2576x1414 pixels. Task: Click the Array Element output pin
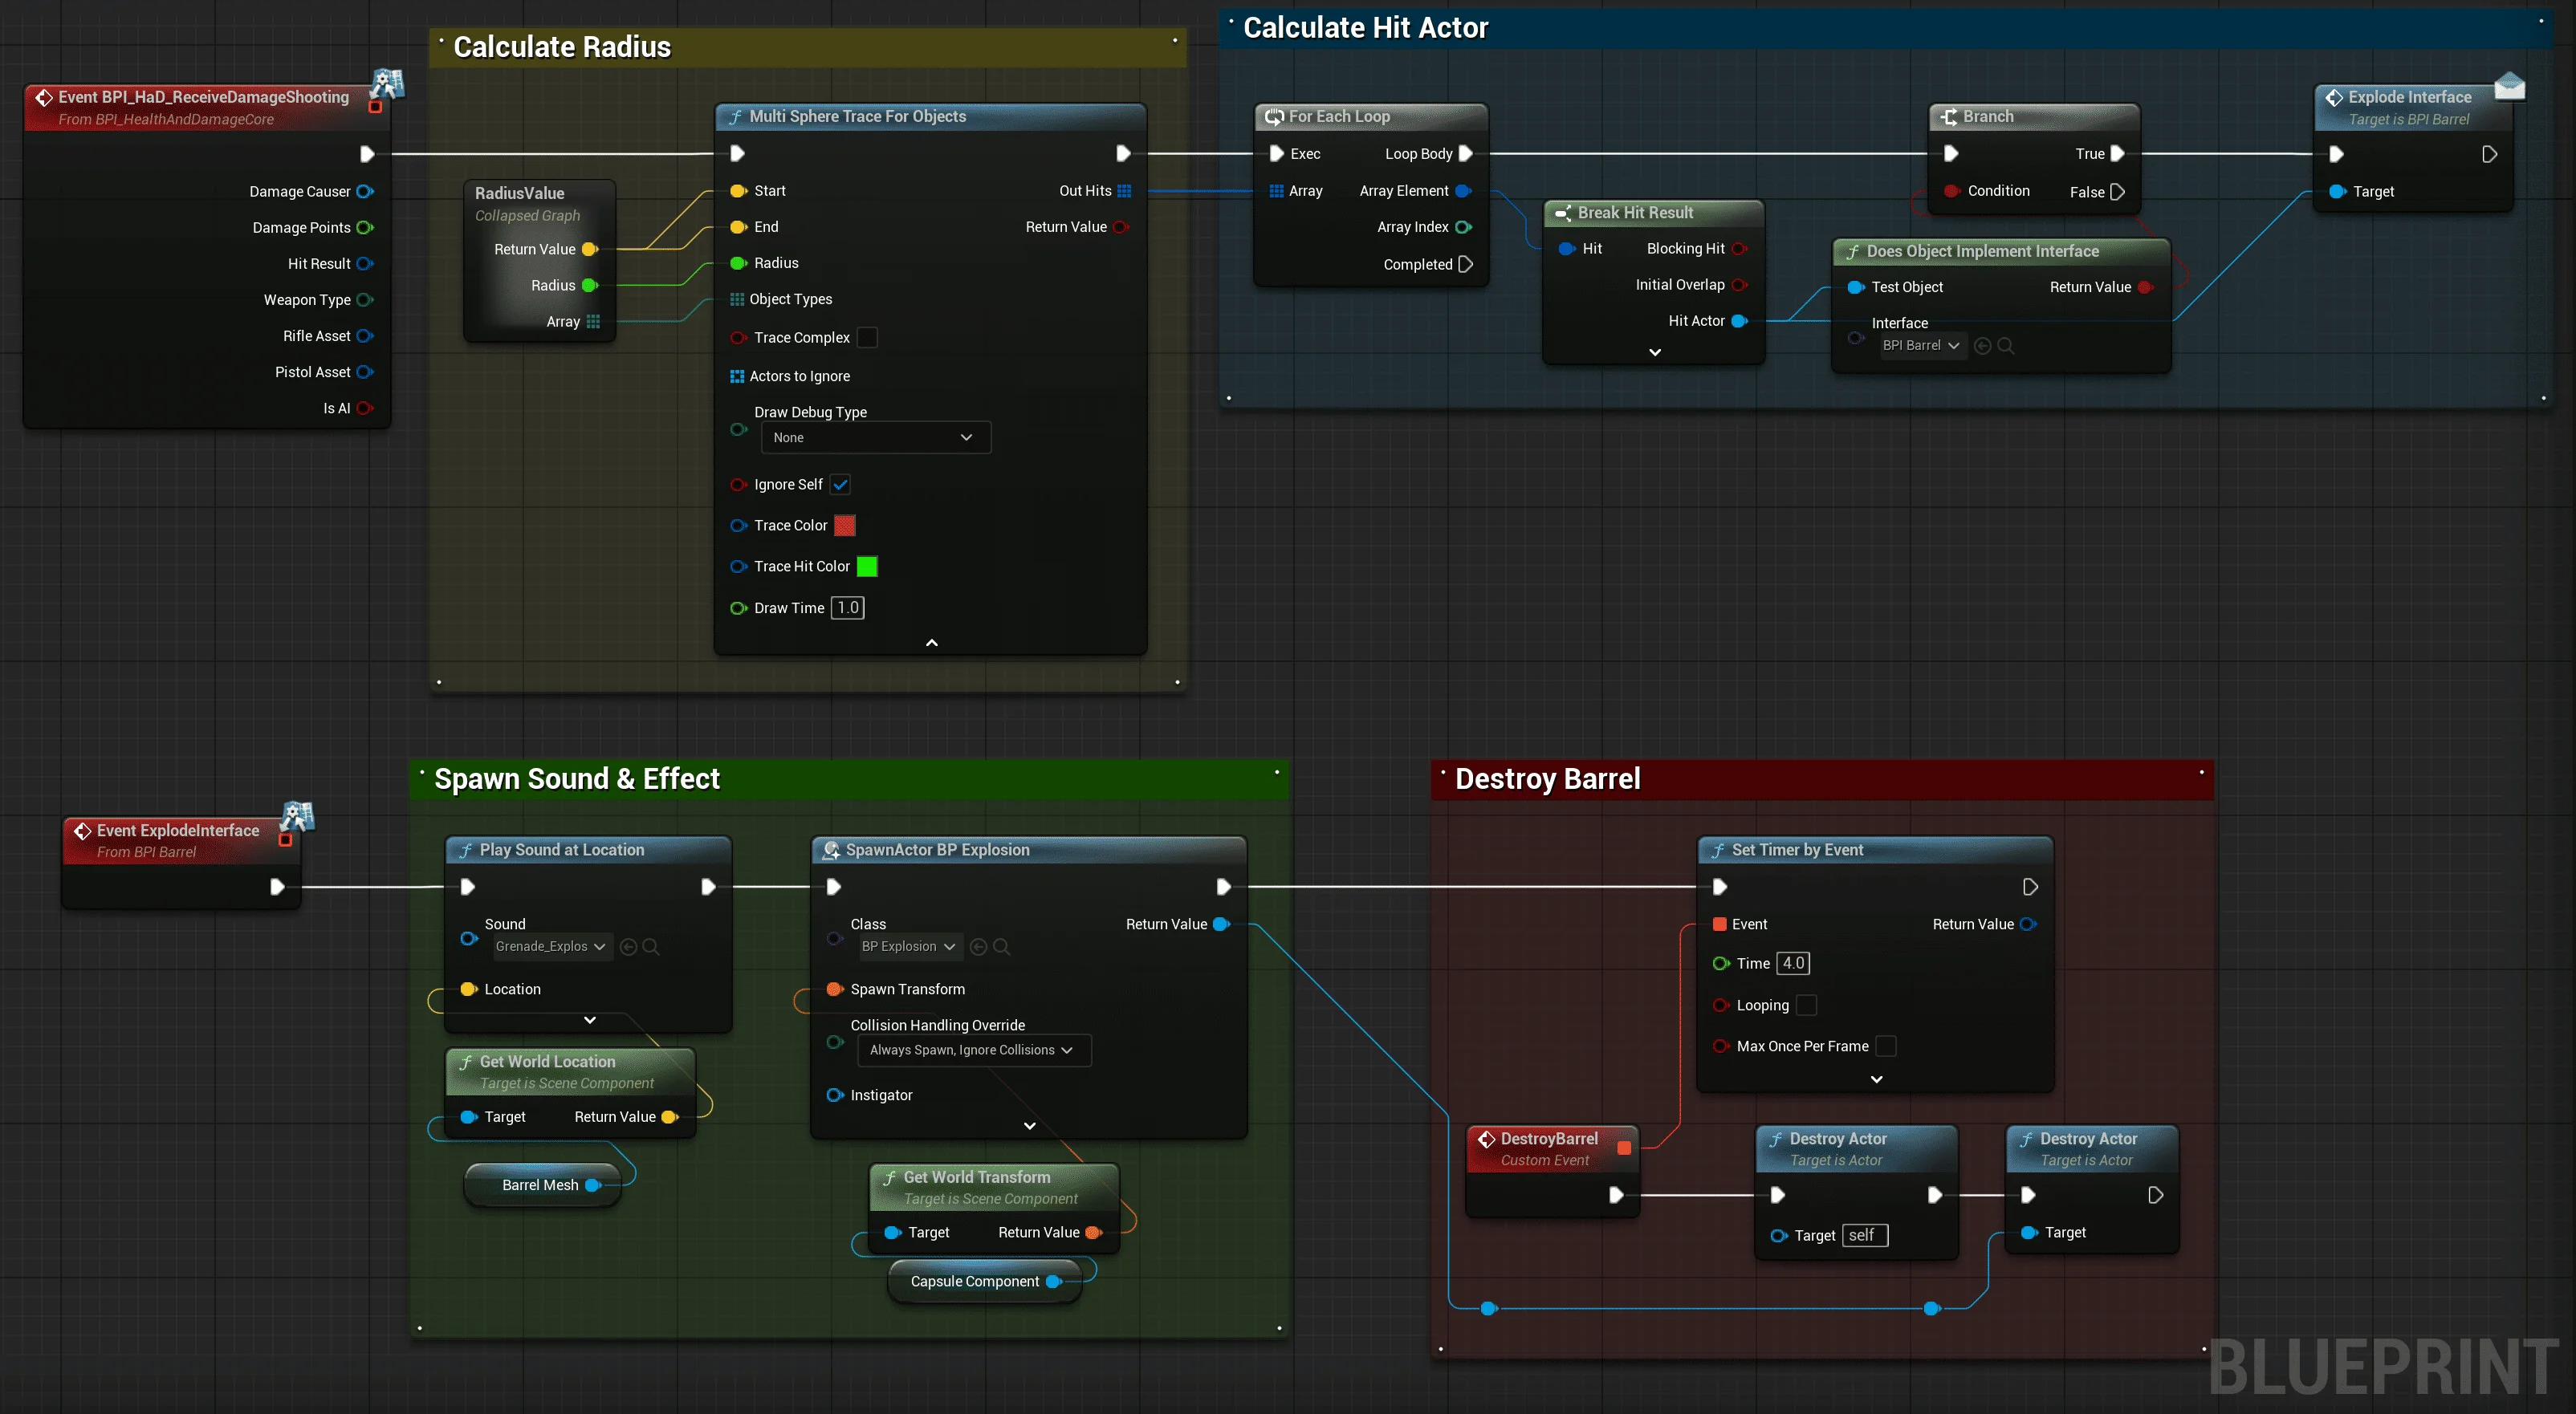click(x=1463, y=190)
